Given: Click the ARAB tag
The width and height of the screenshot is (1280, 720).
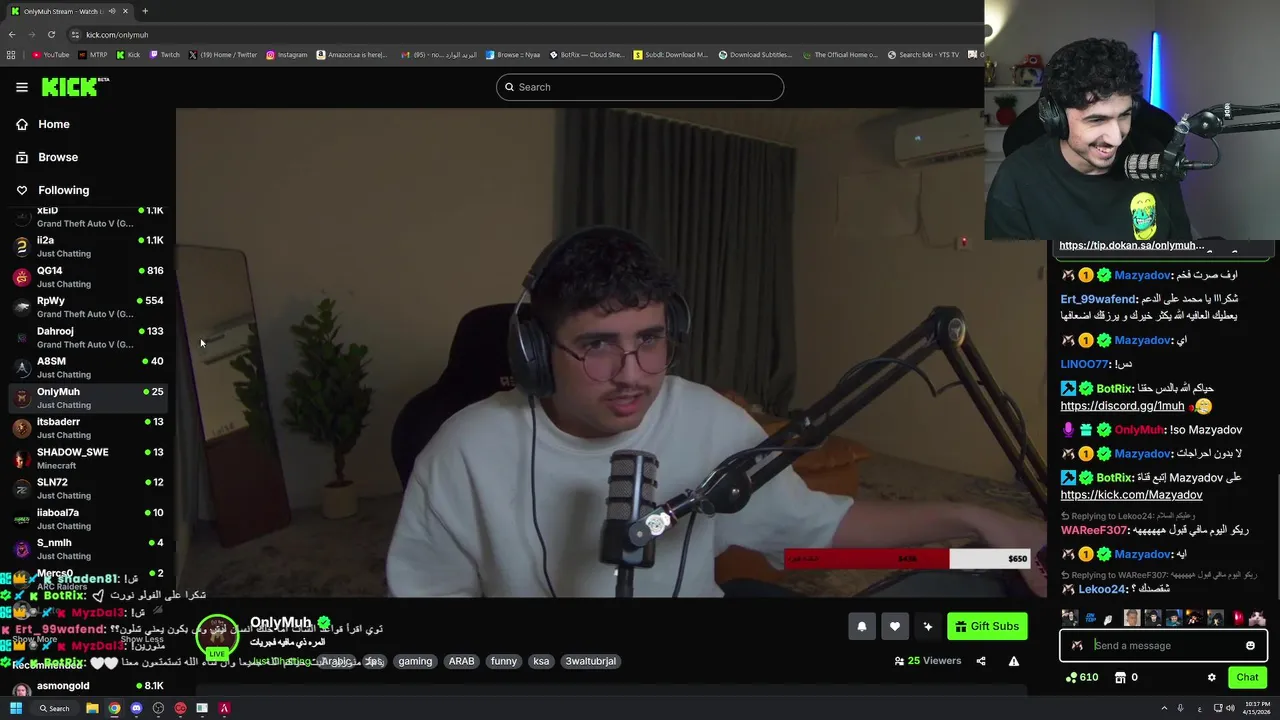Looking at the screenshot, I should point(461,661).
